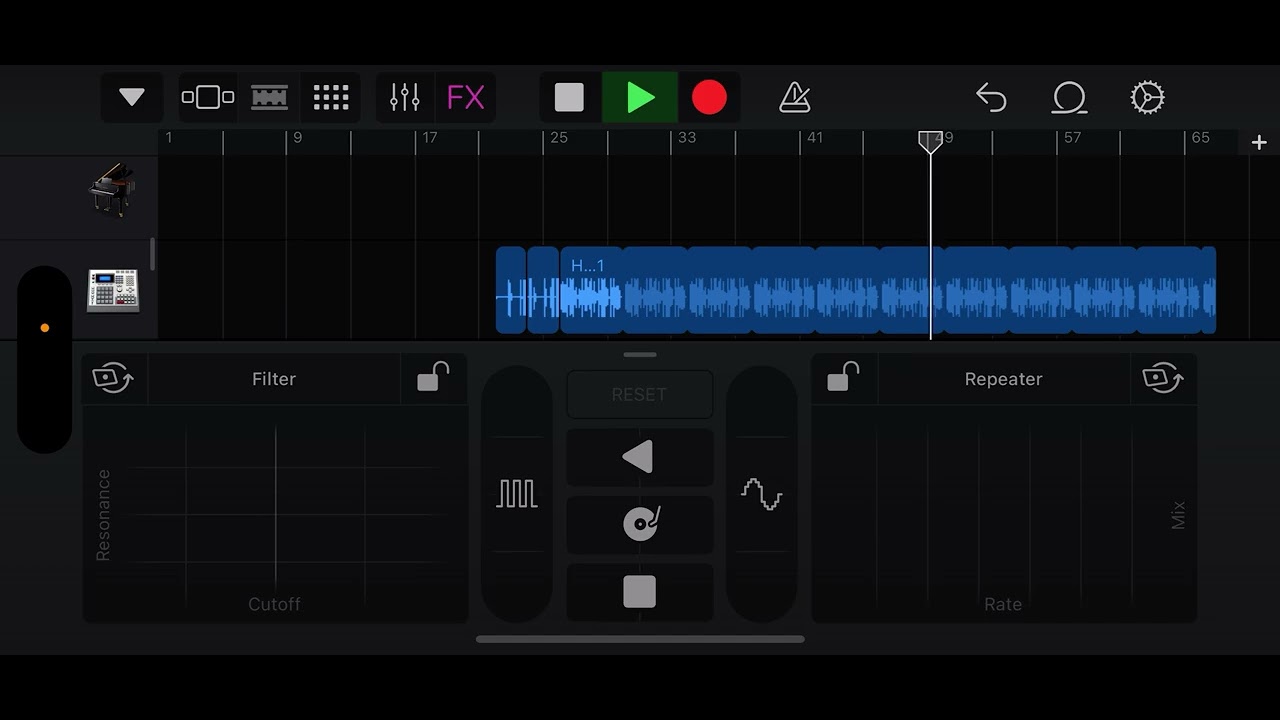Toggle the Filter pad lock
1280x720 pixels.
coord(433,379)
